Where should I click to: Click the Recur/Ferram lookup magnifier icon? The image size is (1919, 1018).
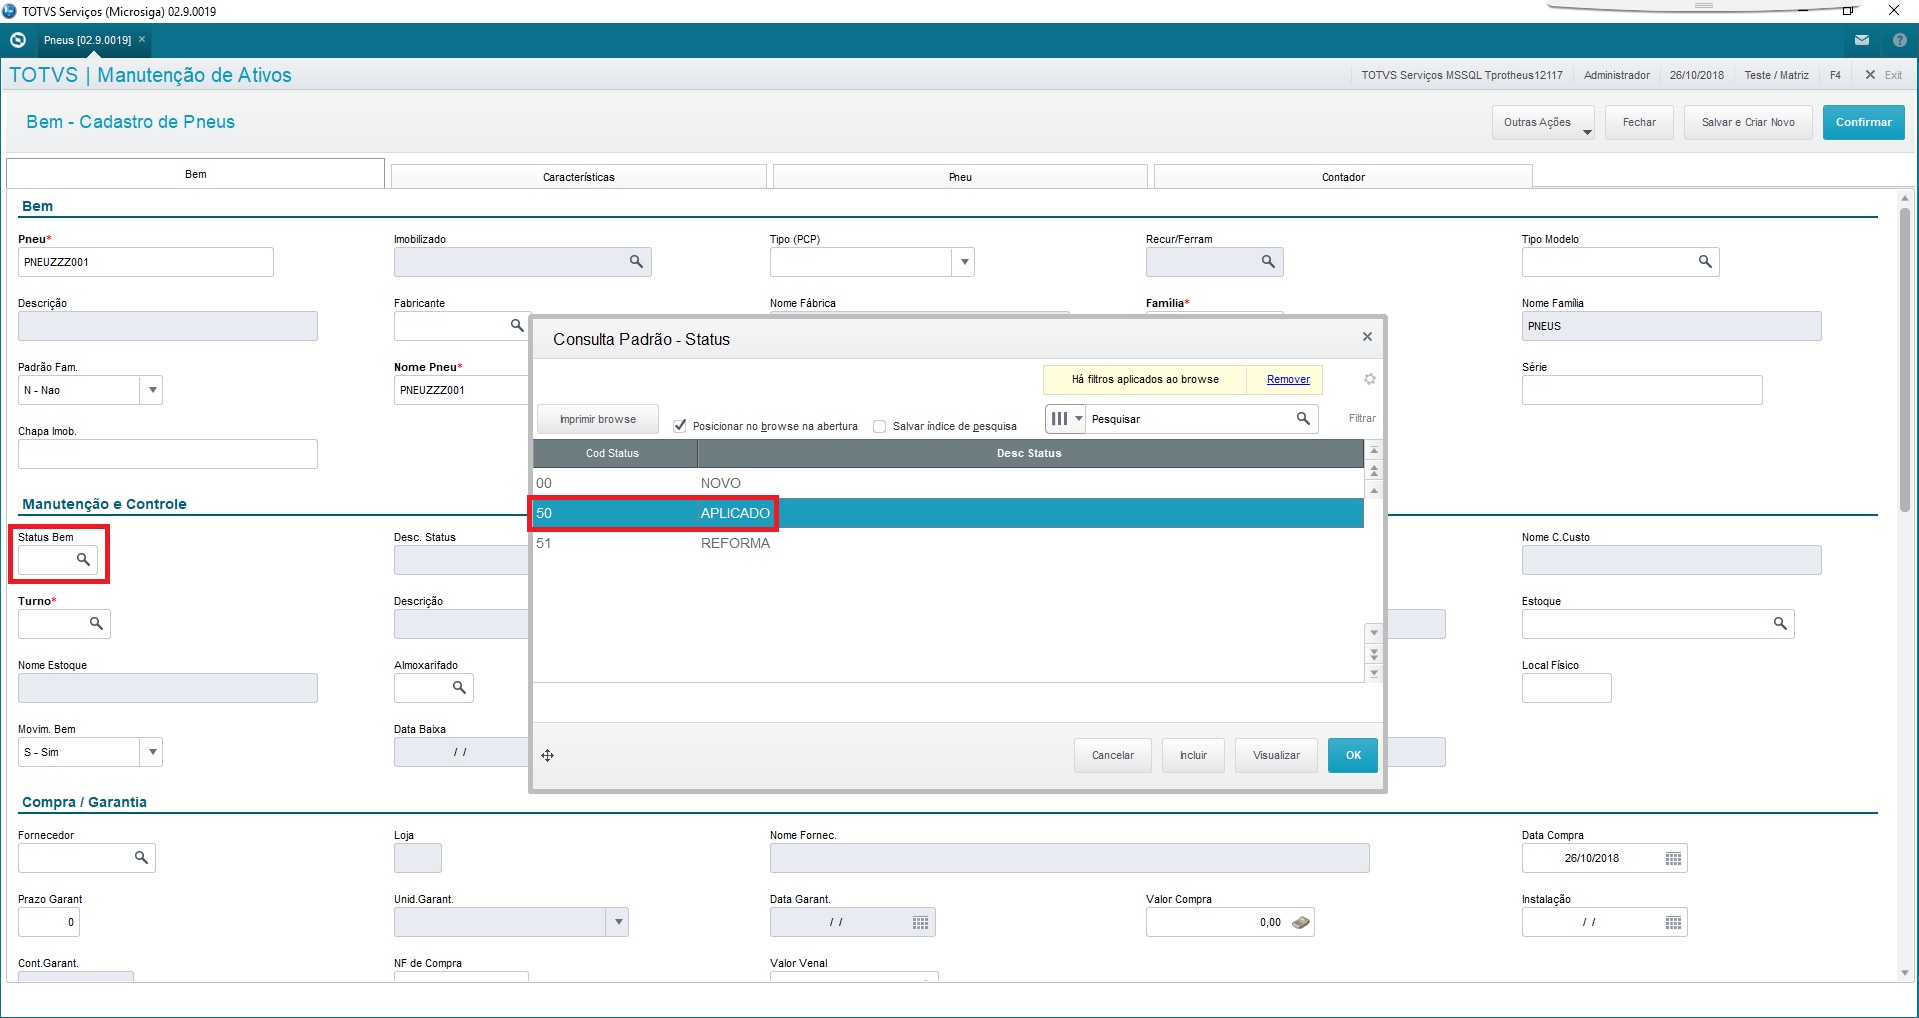[1268, 262]
